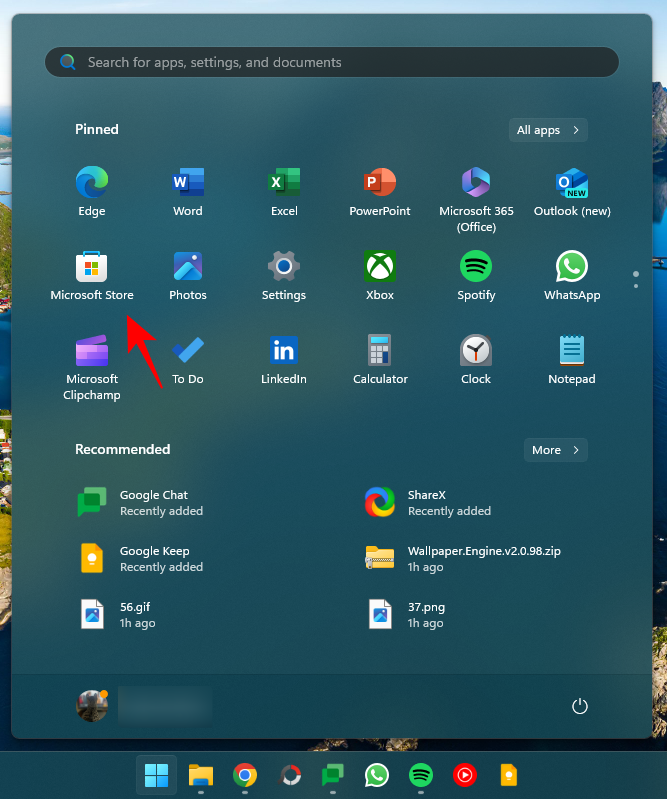The width and height of the screenshot is (667, 799).
Task: Open Outlook (new) pinned app
Action: [x=572, y=192]
